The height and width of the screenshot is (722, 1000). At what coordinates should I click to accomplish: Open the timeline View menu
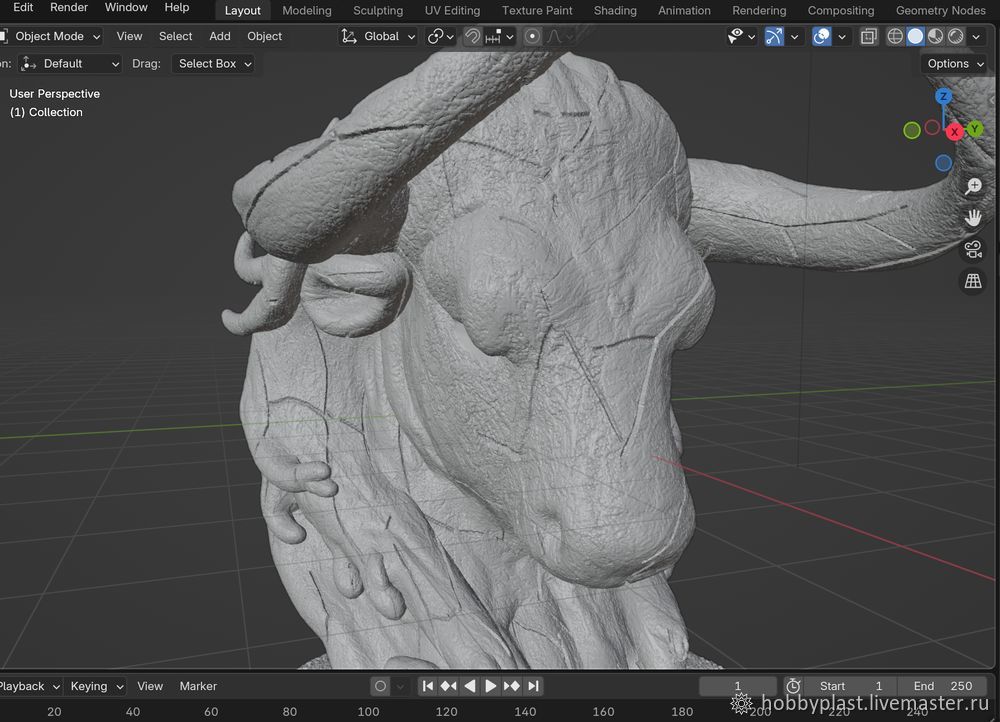point(150,686)
